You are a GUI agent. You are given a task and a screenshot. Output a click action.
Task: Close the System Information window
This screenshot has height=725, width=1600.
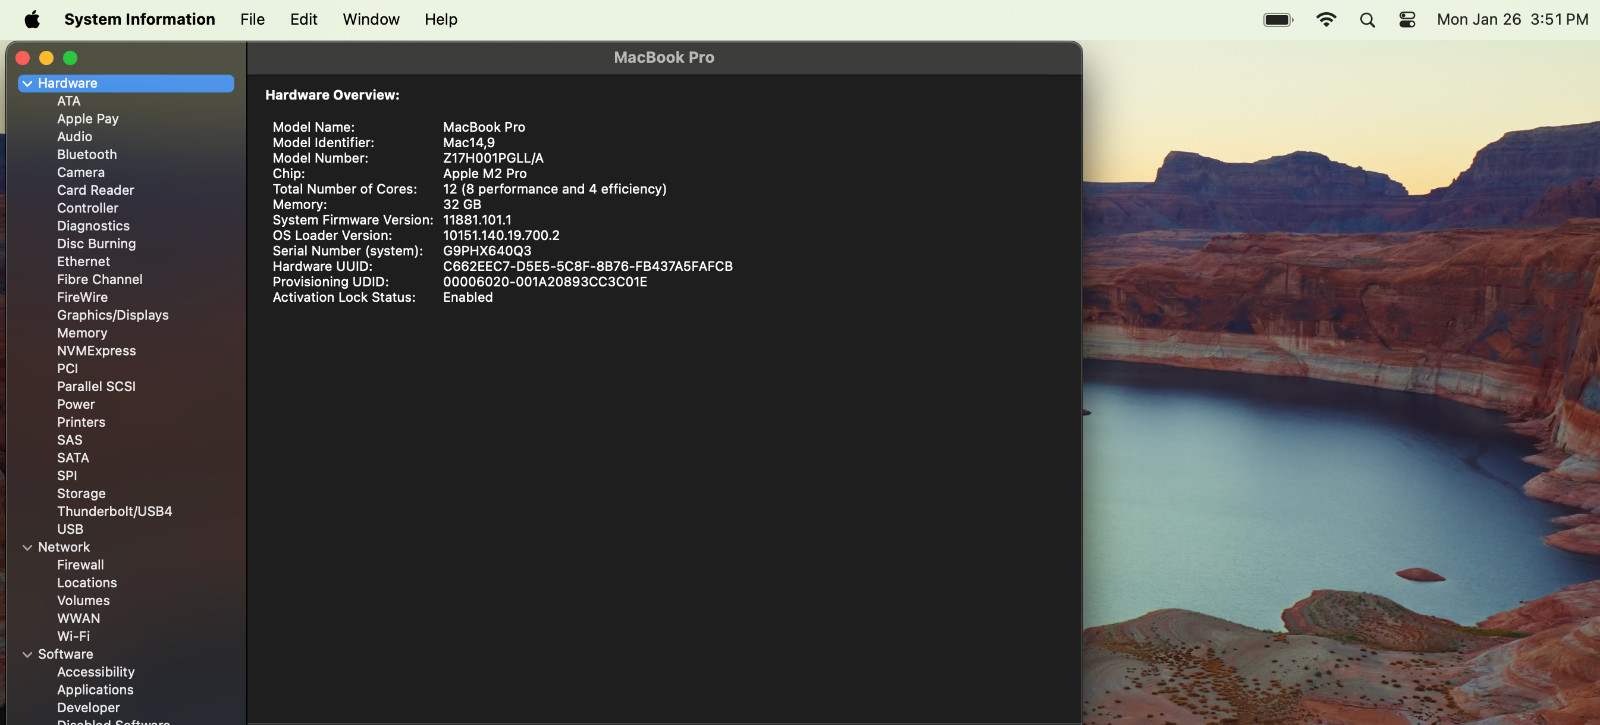pyautogui.click(x=23, y=58)
